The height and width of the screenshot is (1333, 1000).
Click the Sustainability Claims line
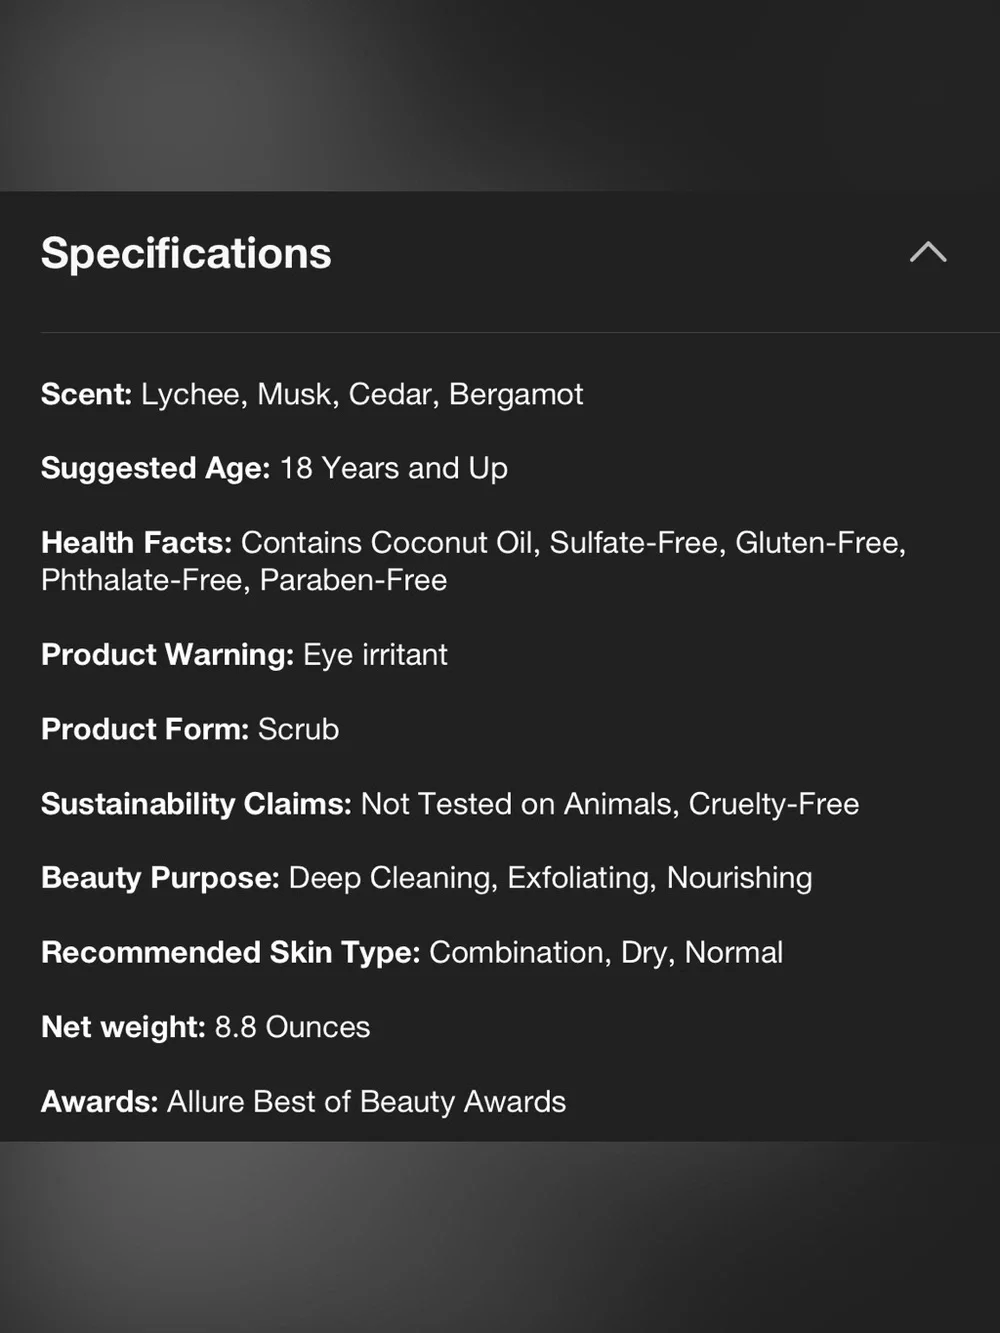pyautogui.click(x=450, y=803)
